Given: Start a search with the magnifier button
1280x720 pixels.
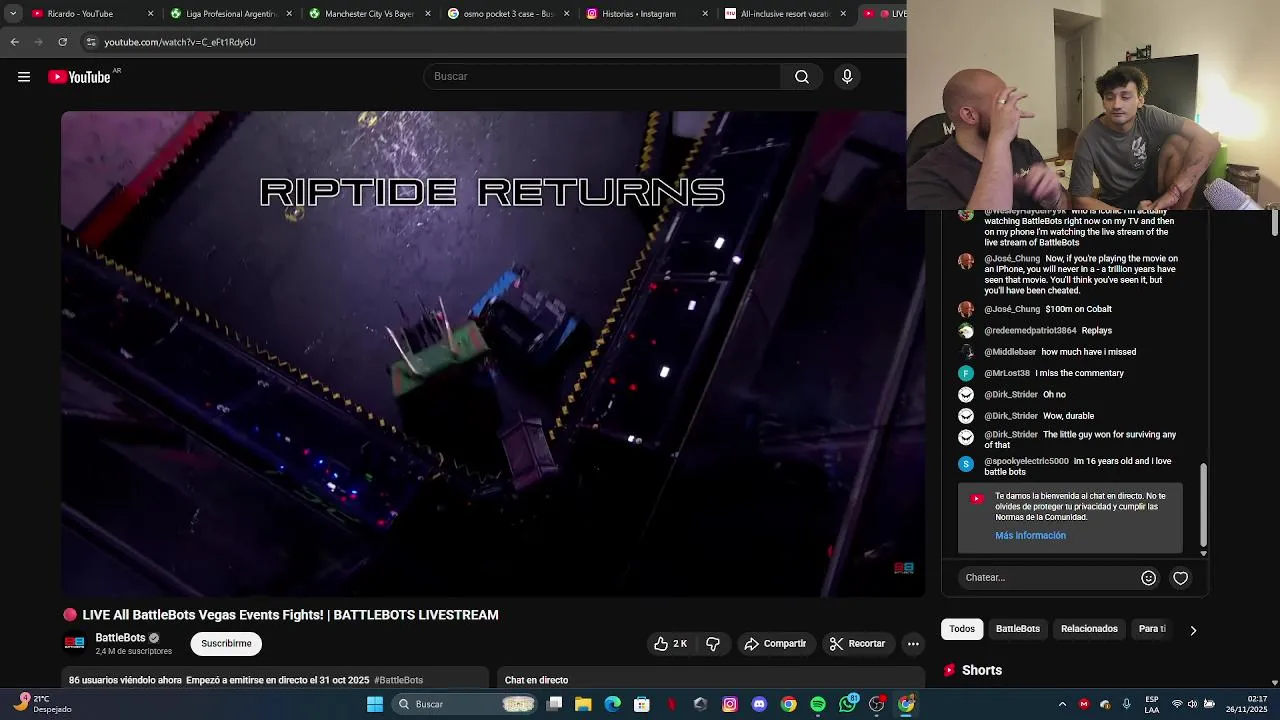Looking at the screenshot, I should [x=802, y=77].
